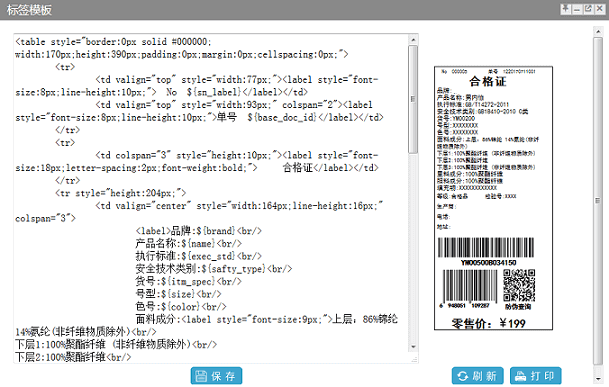
Task: Place cursor on the 色号:${color} line
Action: 181,307
